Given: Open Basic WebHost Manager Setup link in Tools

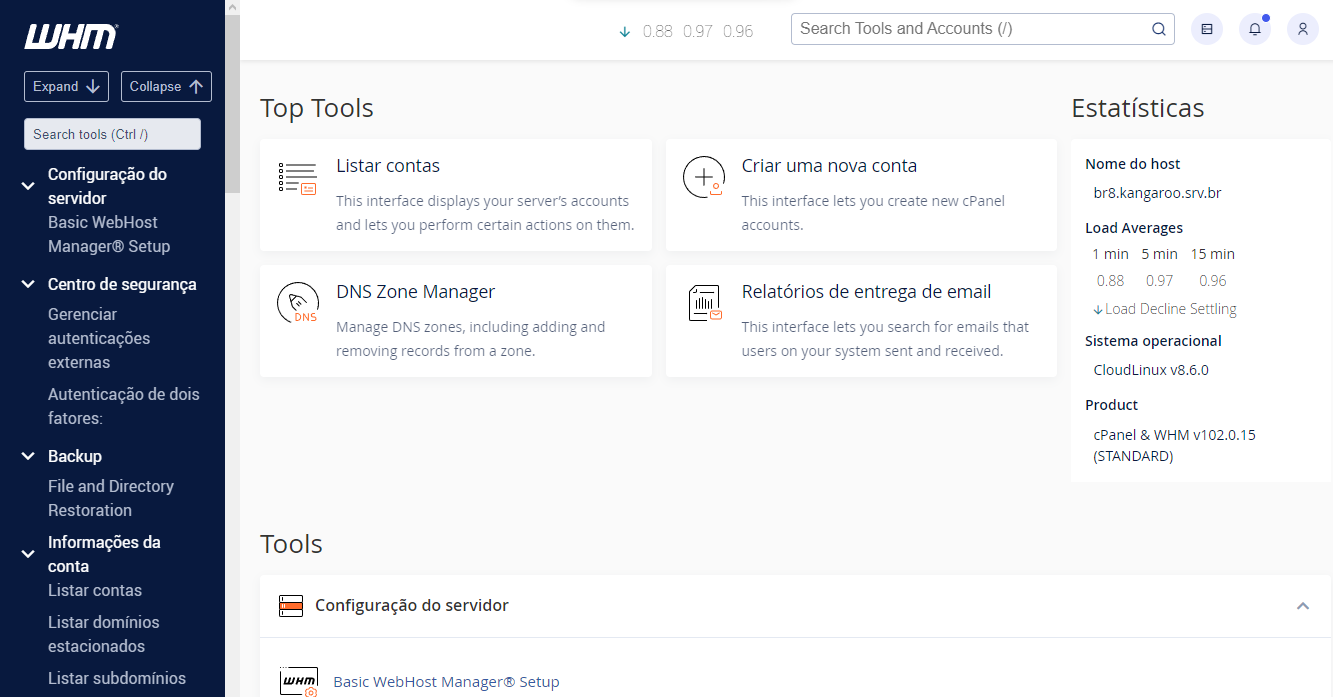Looking at the screenshot, I should [x=446, y=682].
